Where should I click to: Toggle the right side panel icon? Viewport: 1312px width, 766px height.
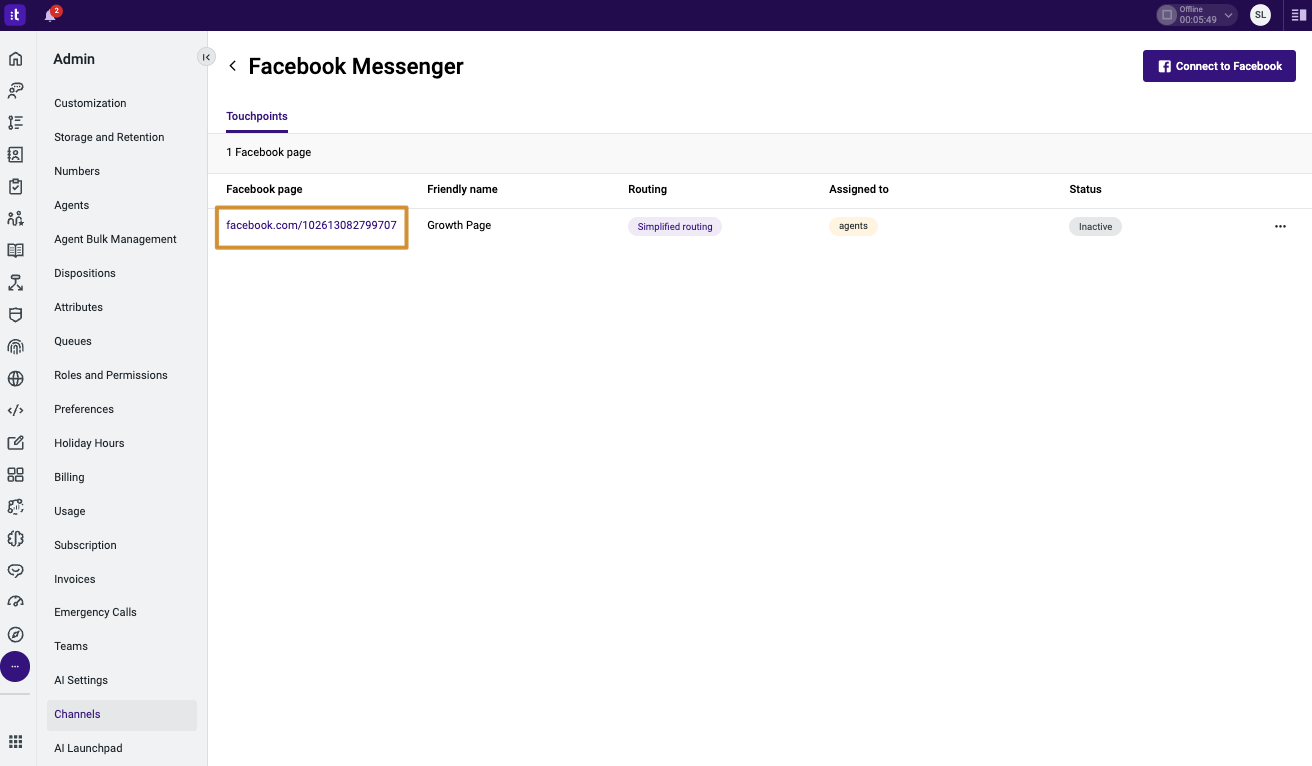[x=1298, y=15]
